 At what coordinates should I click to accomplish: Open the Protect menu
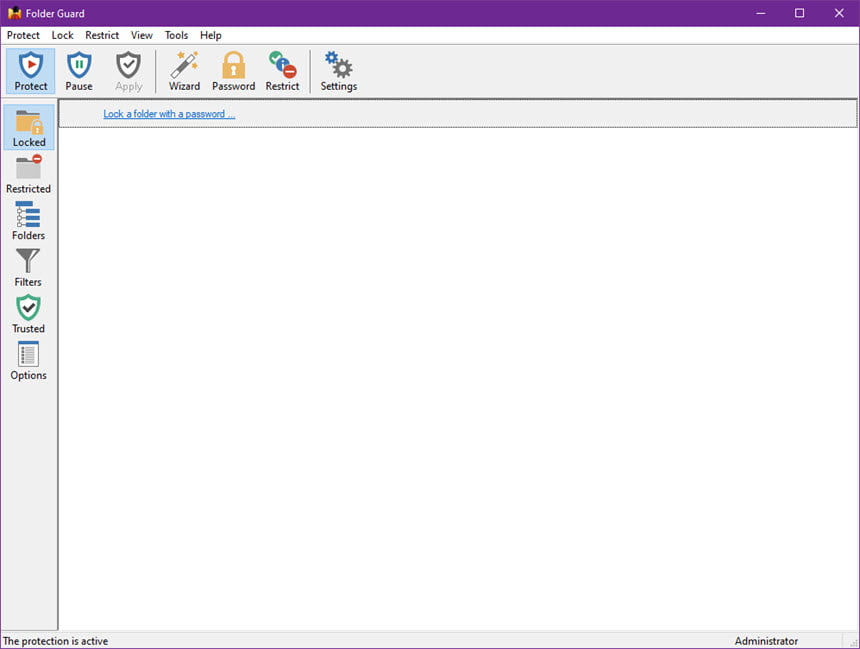pyautogui.click(x=23, y=35)
